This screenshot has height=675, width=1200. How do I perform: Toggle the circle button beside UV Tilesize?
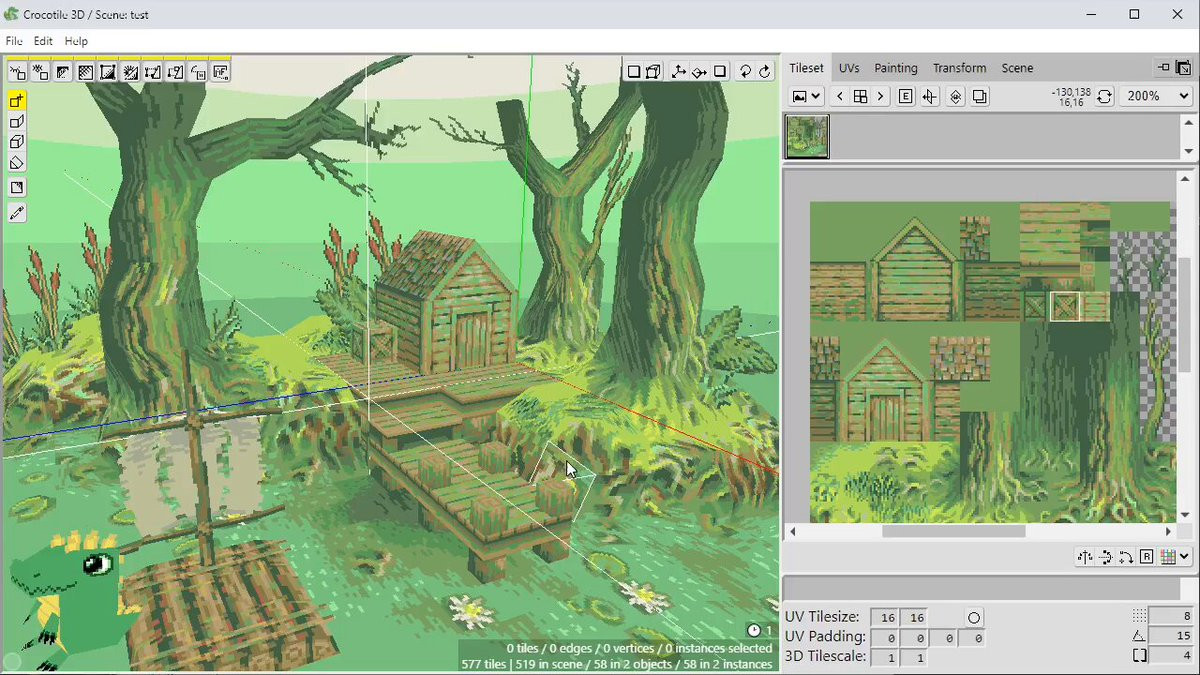click(973, 617)
